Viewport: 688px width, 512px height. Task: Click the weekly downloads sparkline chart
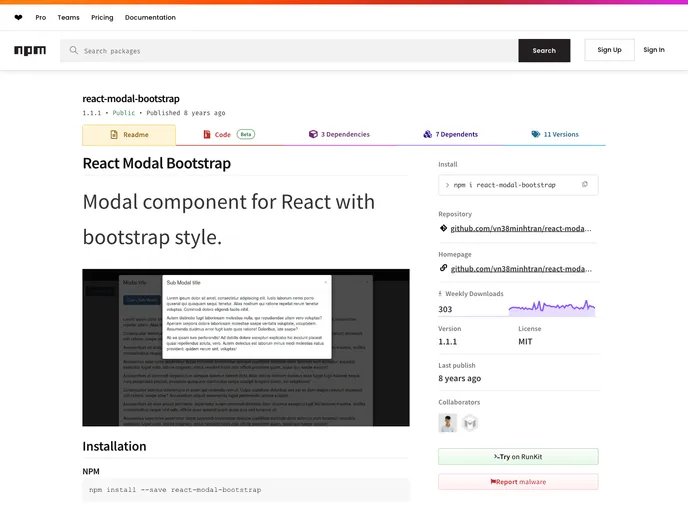552,308
